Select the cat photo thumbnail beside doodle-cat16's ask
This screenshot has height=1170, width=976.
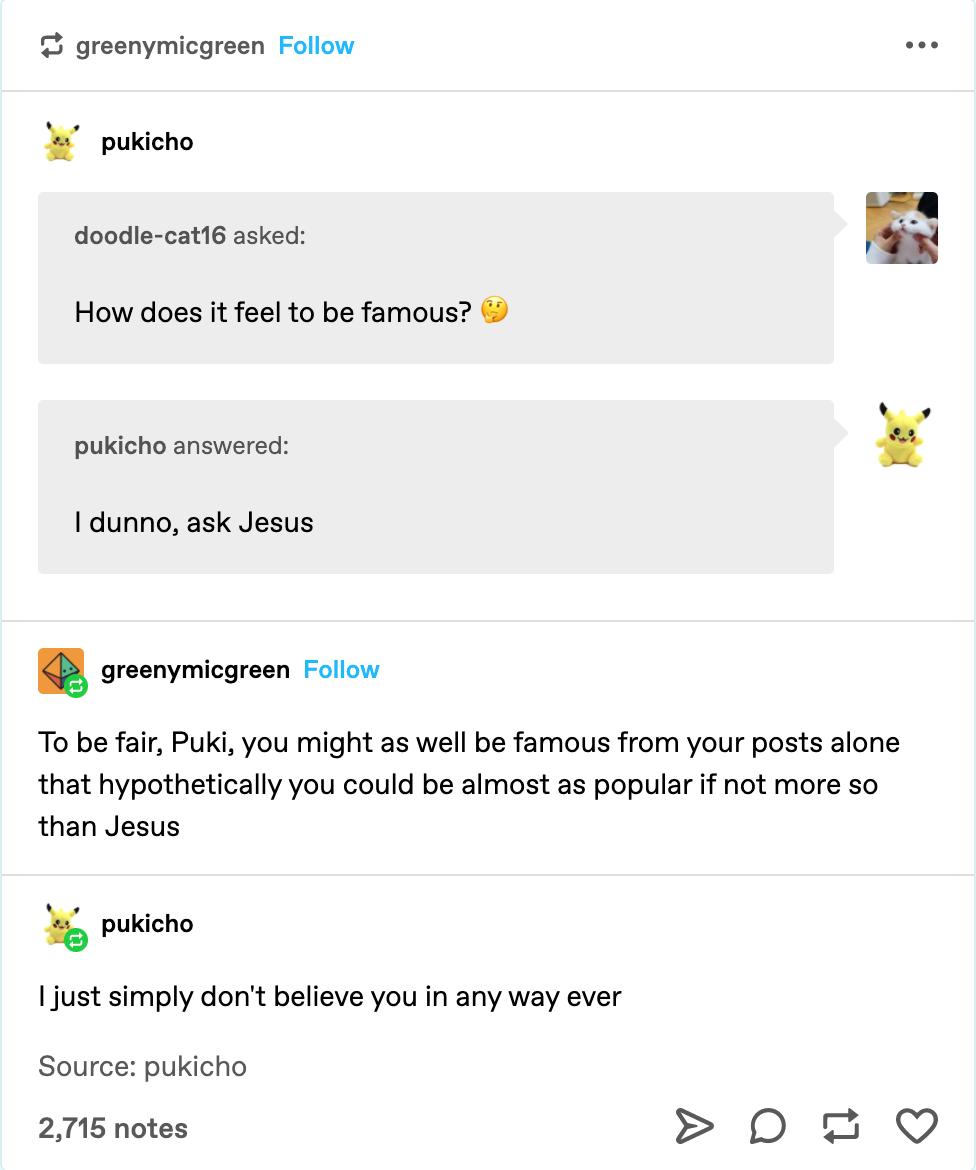click(x=901, y=228)
